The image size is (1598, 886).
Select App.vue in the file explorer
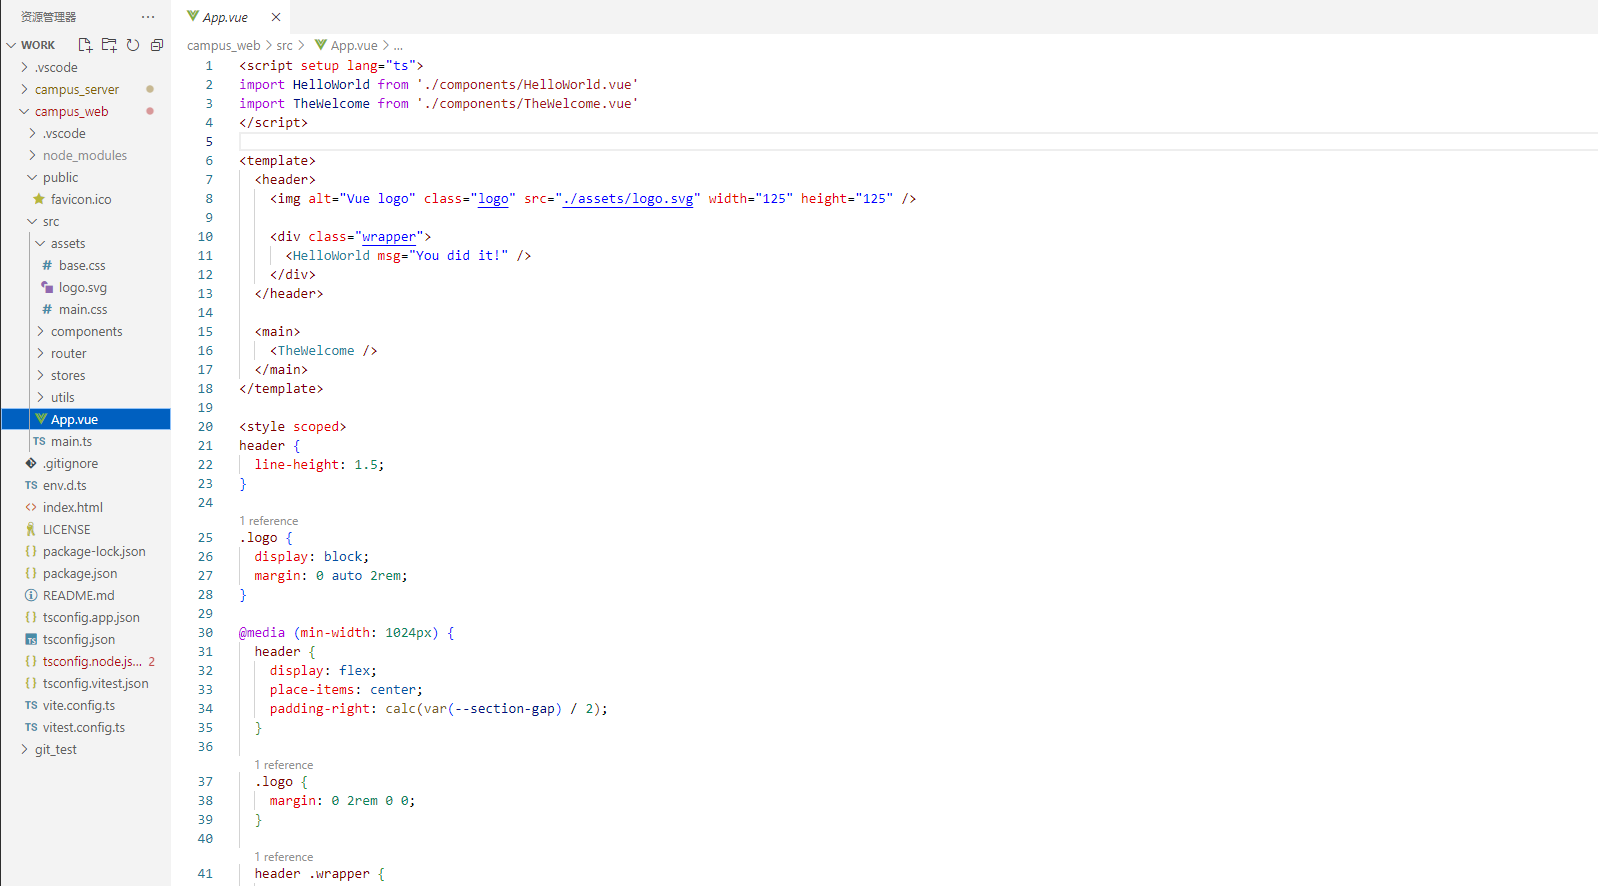pos(86,420)
